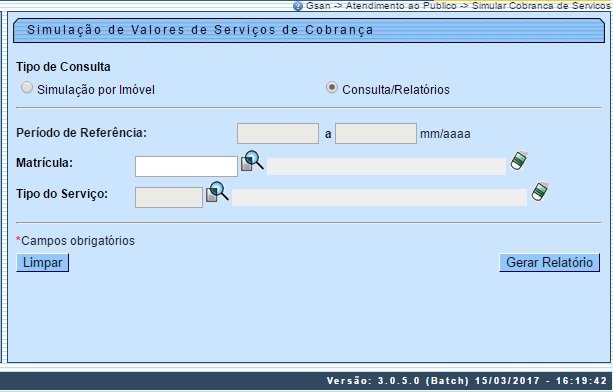The image size is (613, 392).
Task: Click the 'Simulação de Valores de Serviços de Cobrança' title
Action: pyautogui.click(x=200, y=30)
